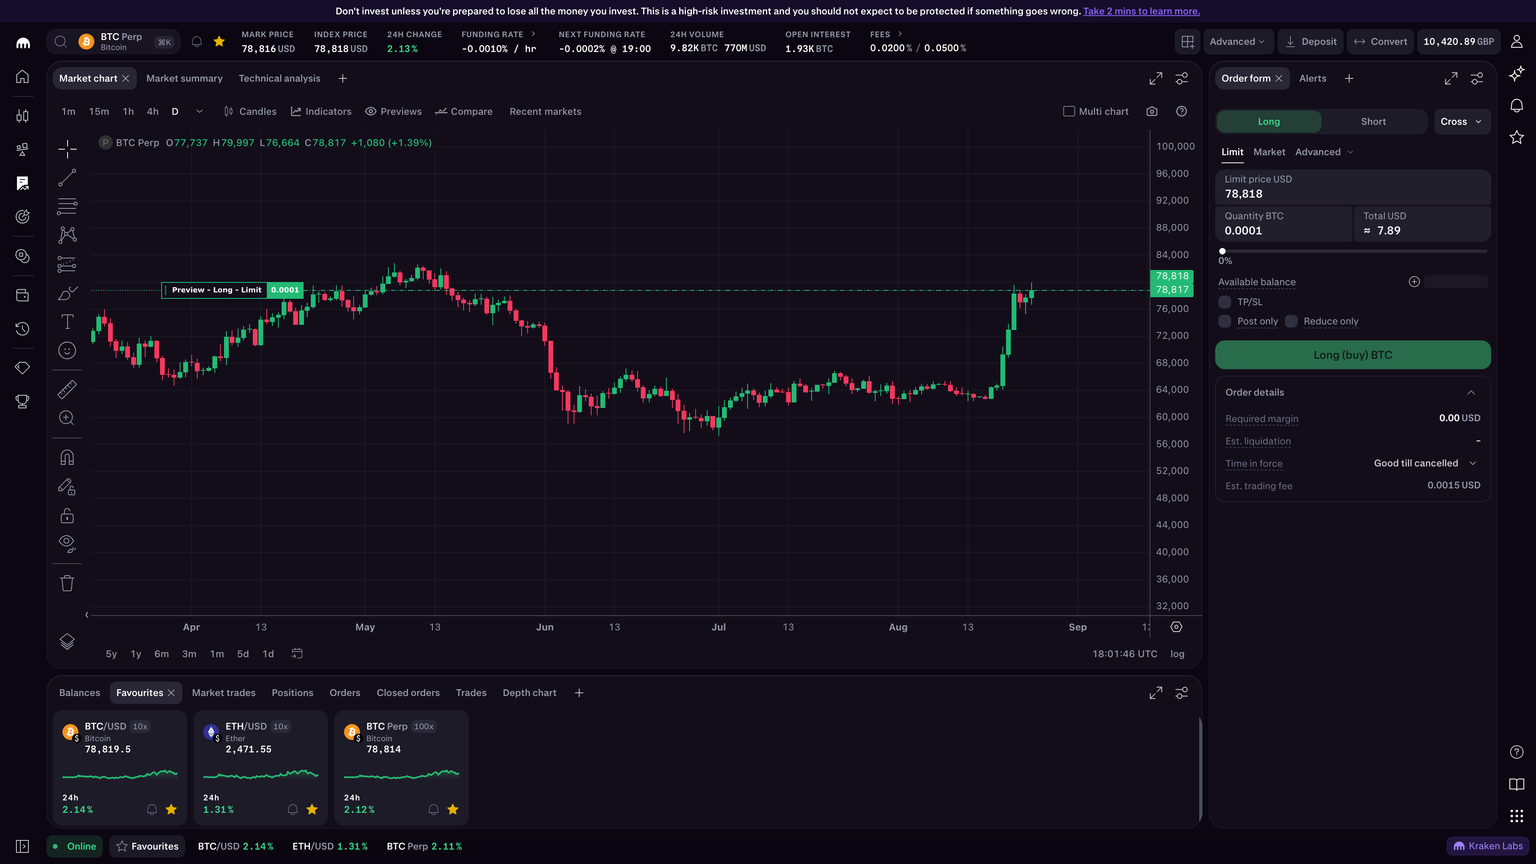Collapse the Order details section
Screen dimensions: 1536x864
[1471, 392]
